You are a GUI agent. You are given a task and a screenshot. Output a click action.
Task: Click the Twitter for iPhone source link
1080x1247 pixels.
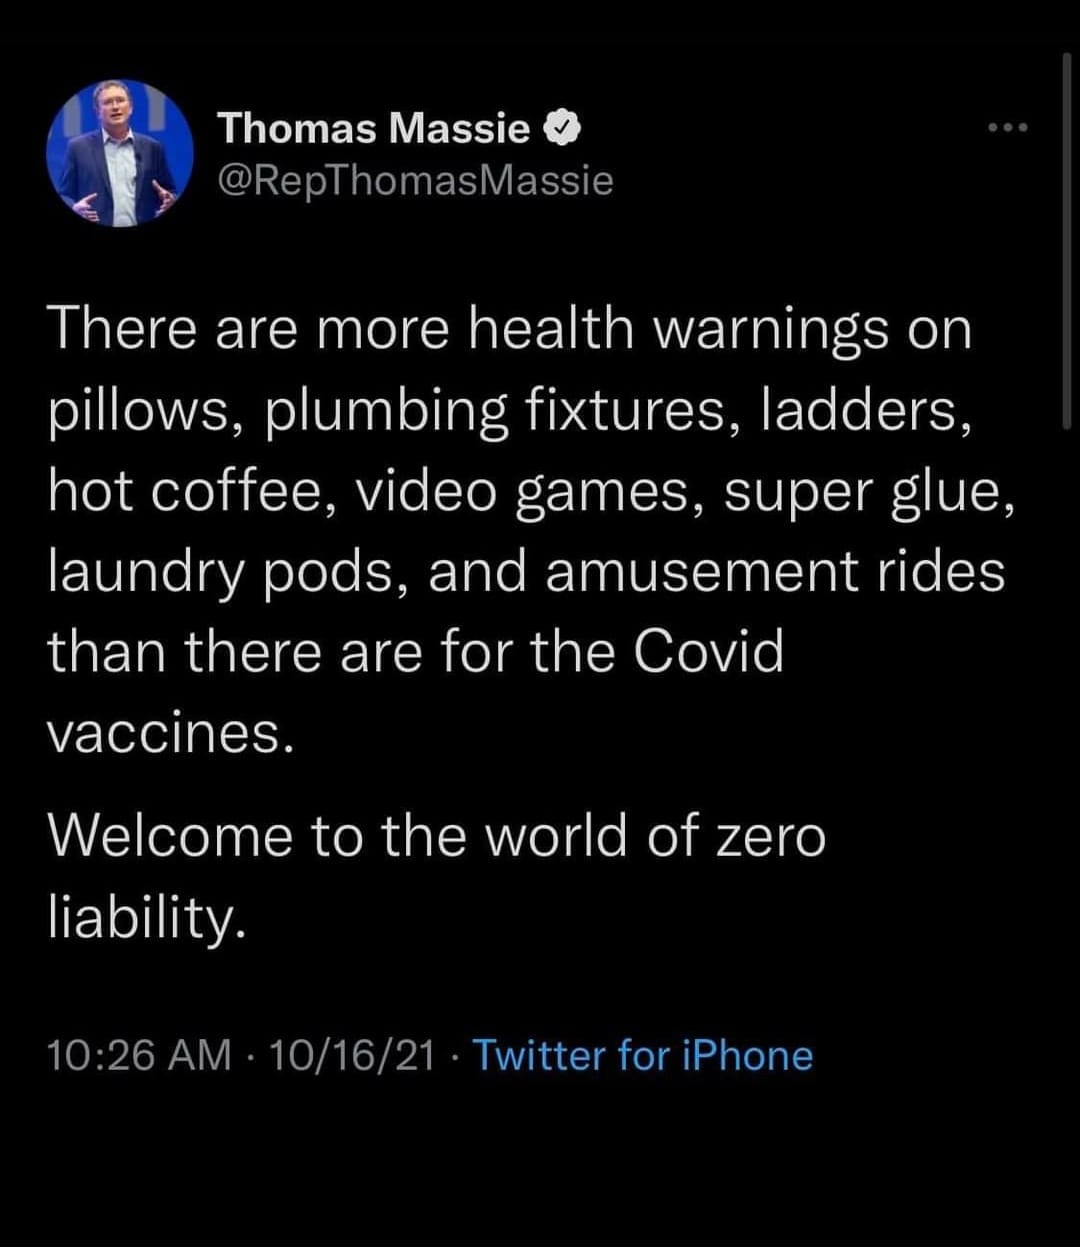[642, 1055]
